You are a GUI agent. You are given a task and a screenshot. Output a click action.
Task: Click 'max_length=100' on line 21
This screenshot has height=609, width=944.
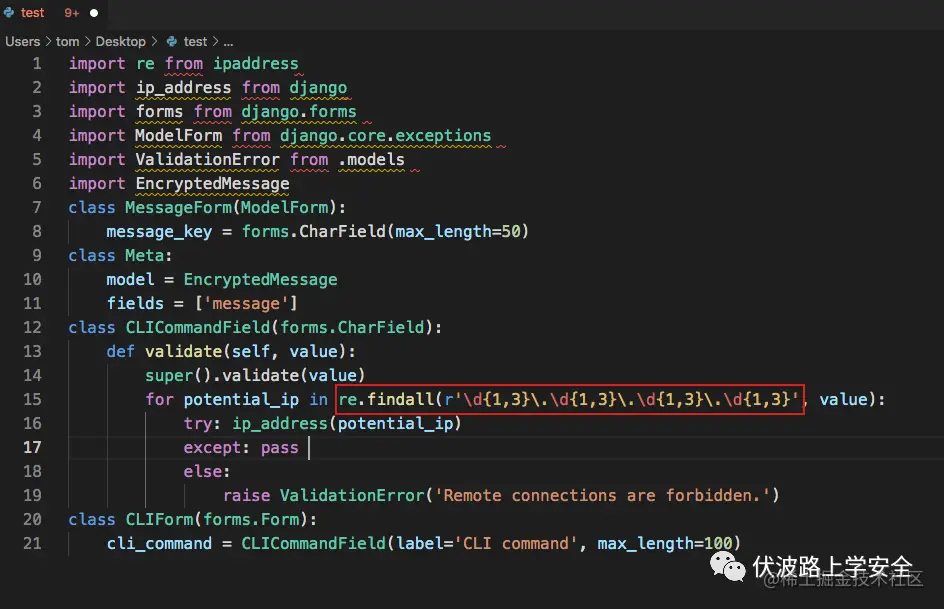pyautogui.click(x=665, y=544)
